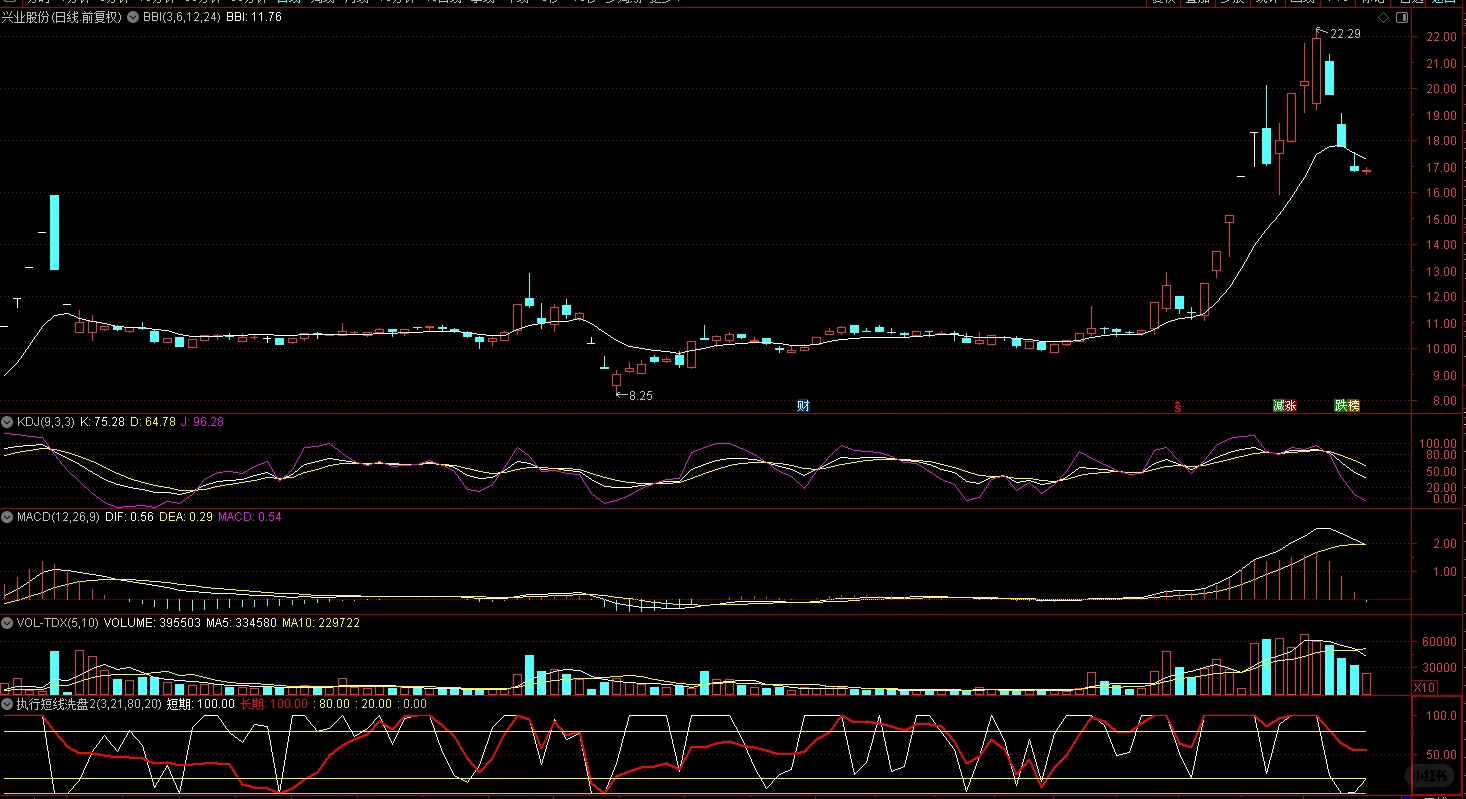Open the MACD indicator dropdown arrow
The height and width of the screenshot is (799, 1466).
[8, 518]
